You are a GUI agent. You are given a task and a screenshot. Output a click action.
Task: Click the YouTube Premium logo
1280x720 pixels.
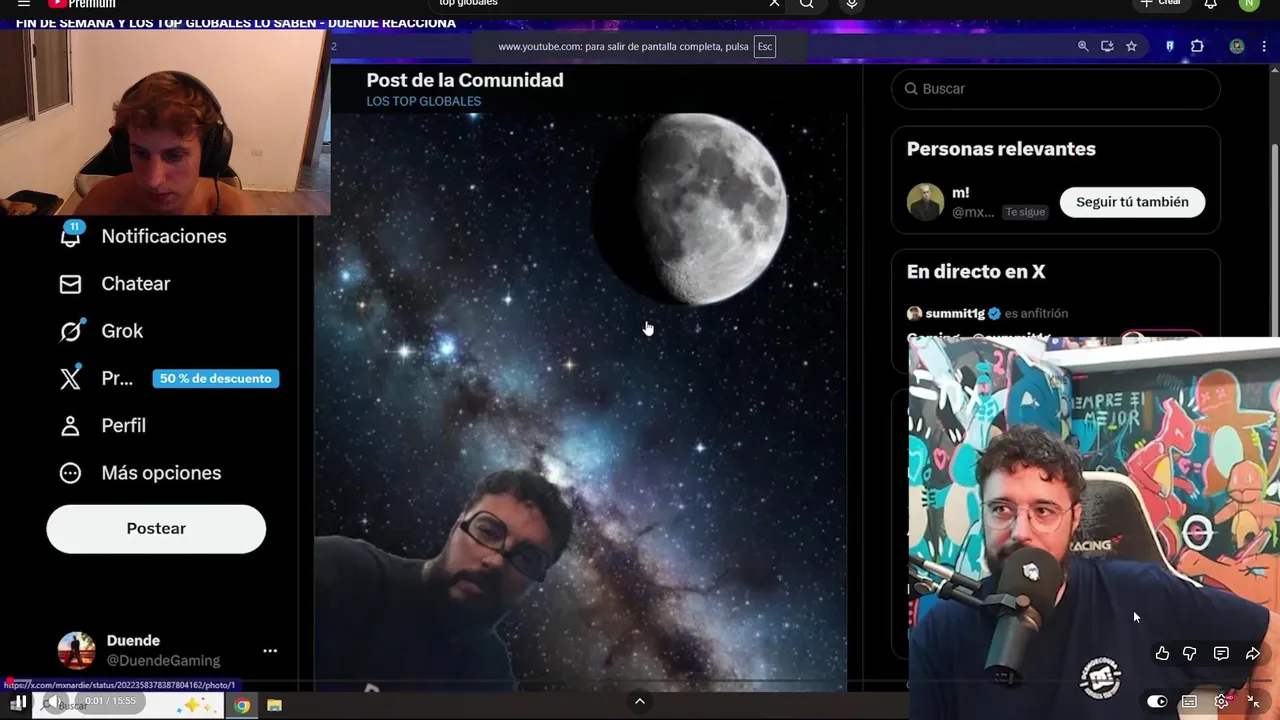click(82, 4)
